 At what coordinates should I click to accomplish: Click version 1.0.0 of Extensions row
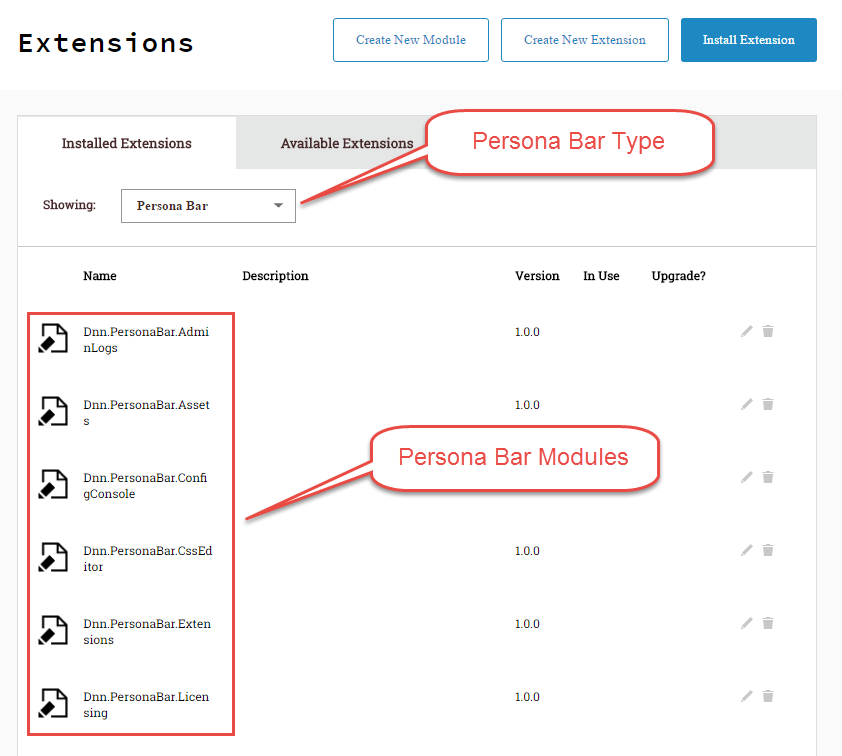527,624
